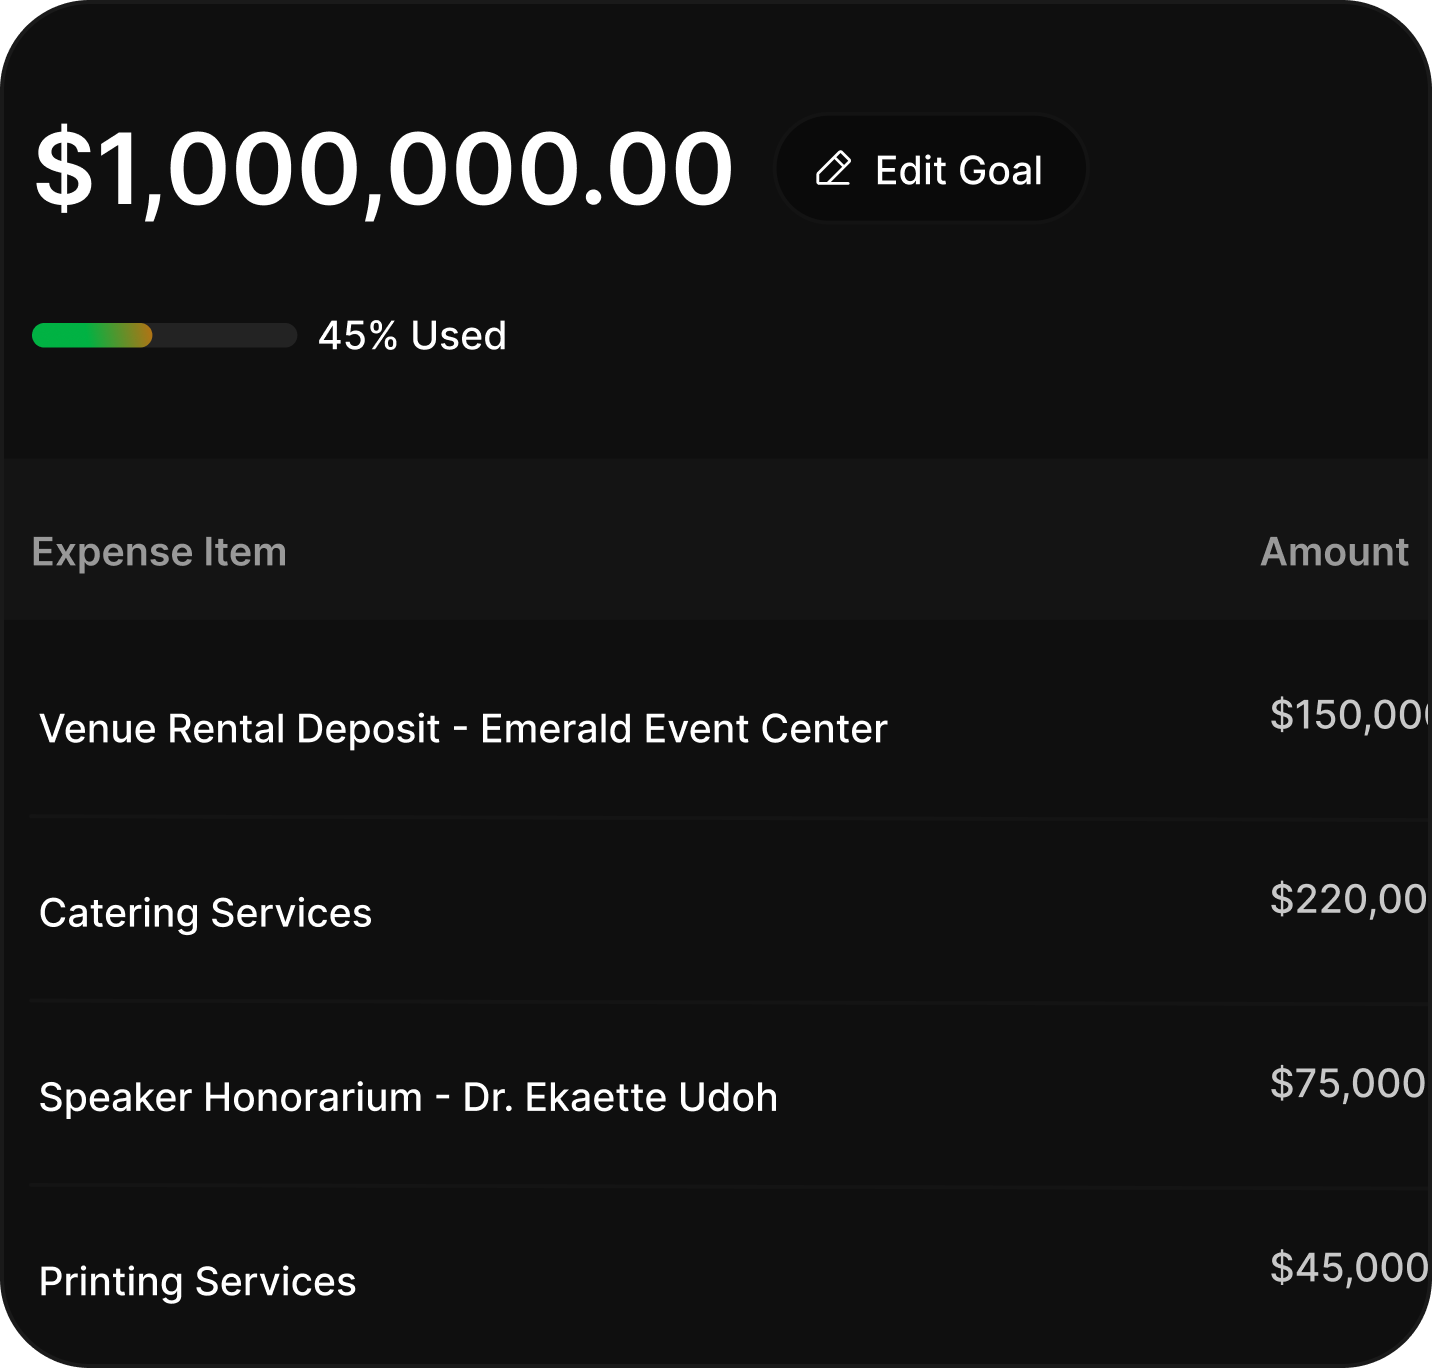Select the 45% Used label
This screenshot has width=1432, height=1368.
(412, 336)
